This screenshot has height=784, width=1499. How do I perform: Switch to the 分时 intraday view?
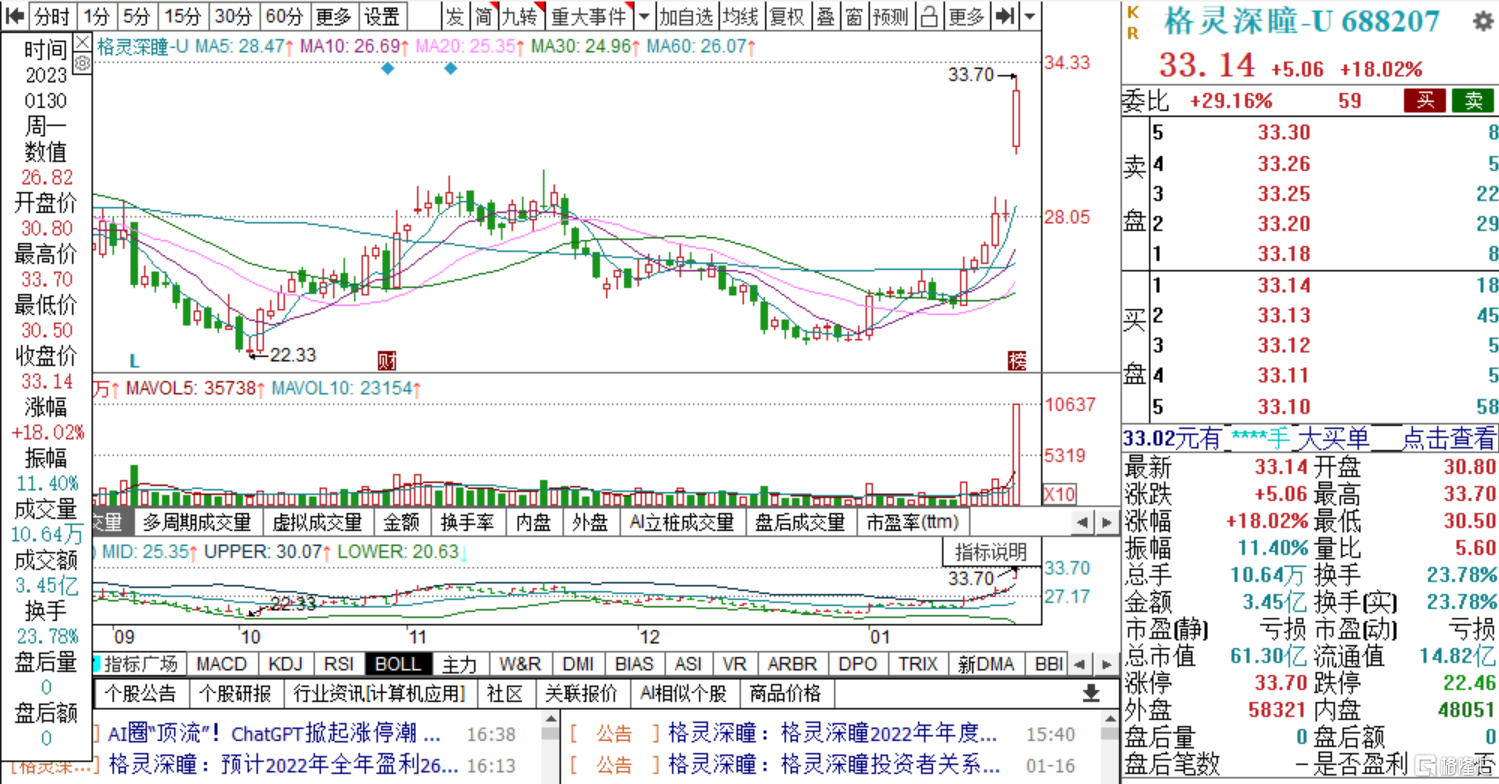[x=52, y=16]
